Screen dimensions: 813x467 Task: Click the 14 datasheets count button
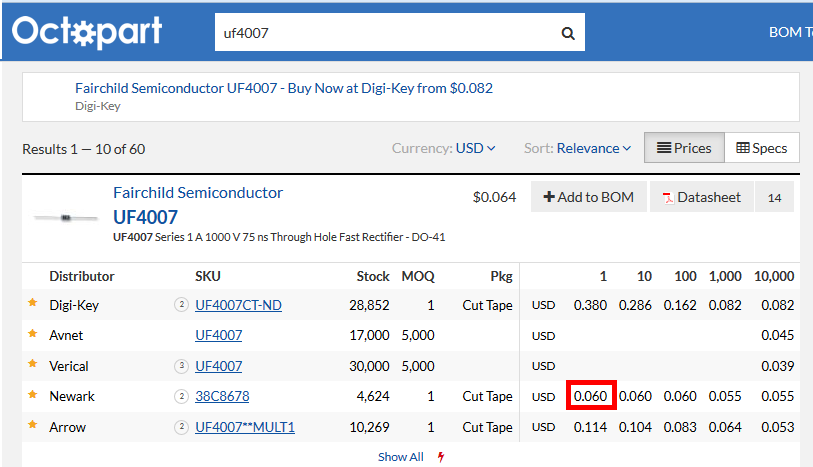pos(774,197)
